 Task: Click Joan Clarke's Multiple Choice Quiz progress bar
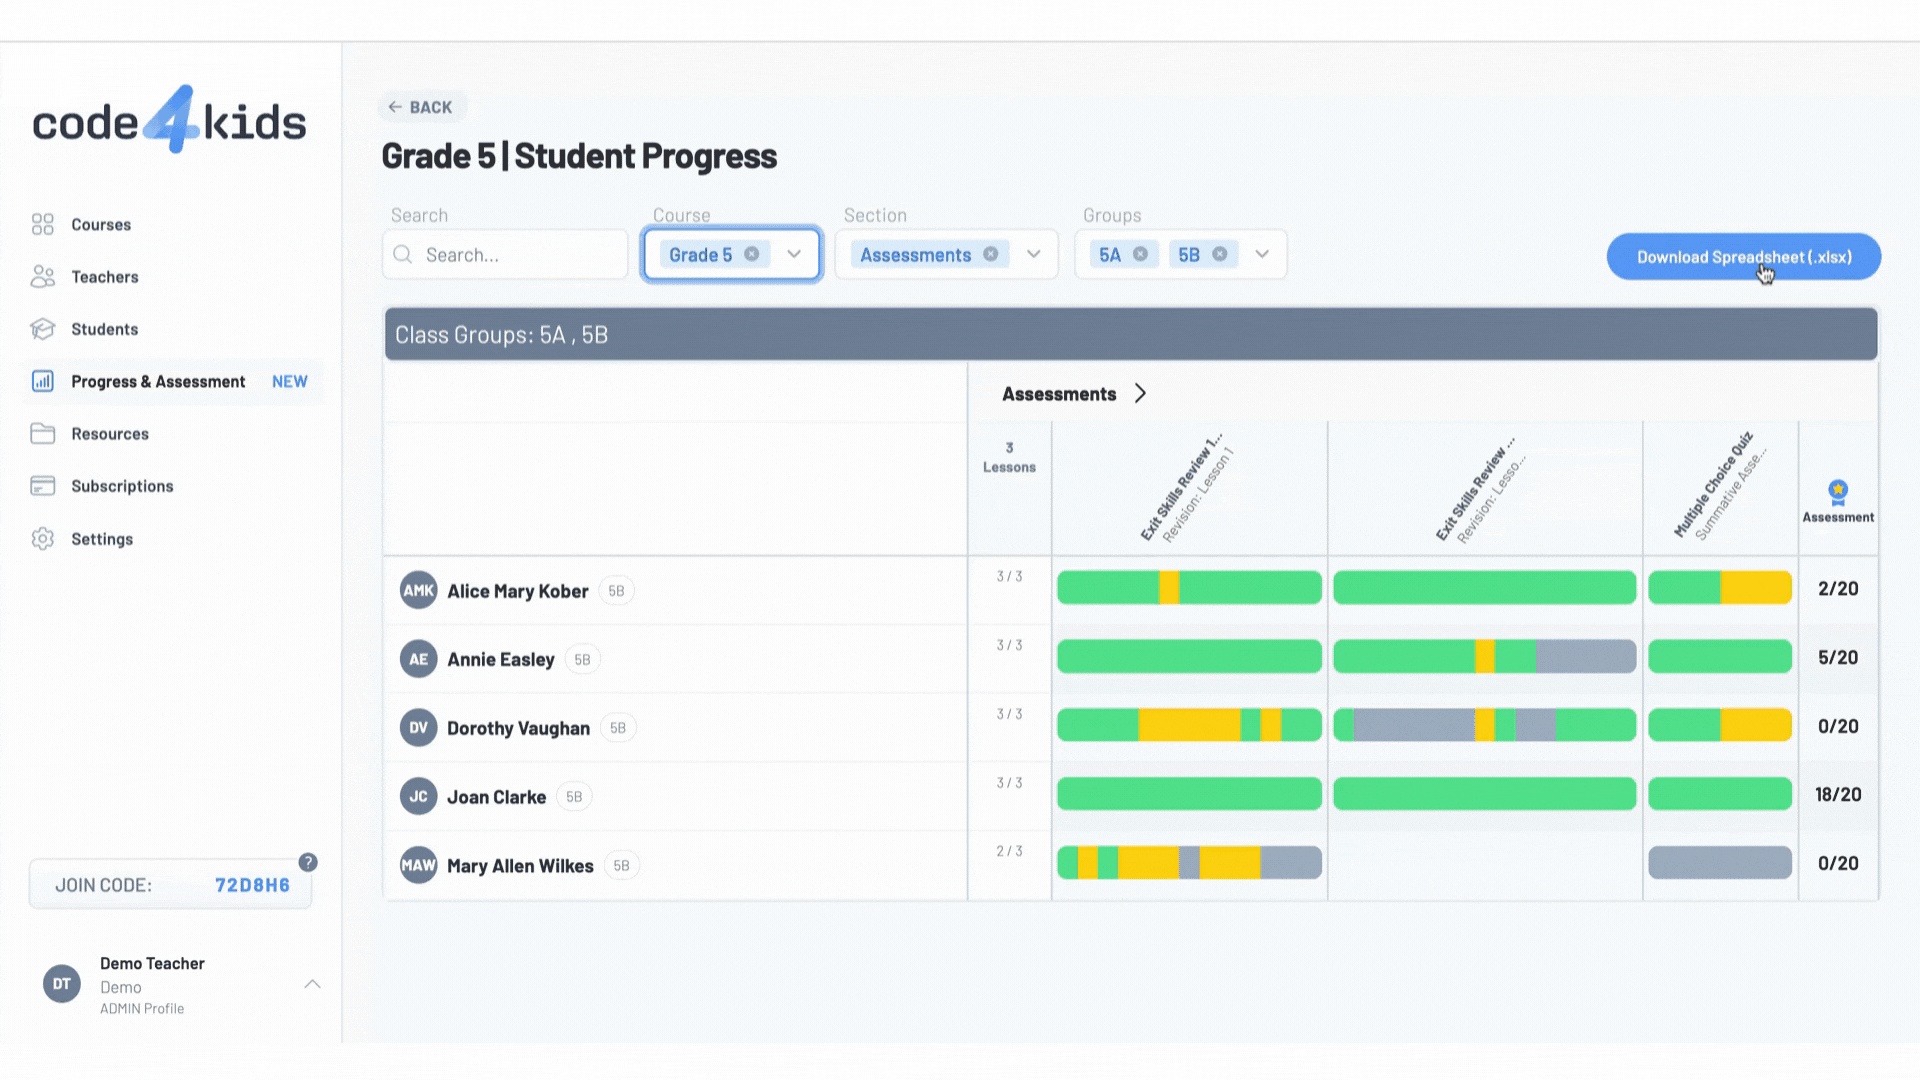tap(1719, 794)
